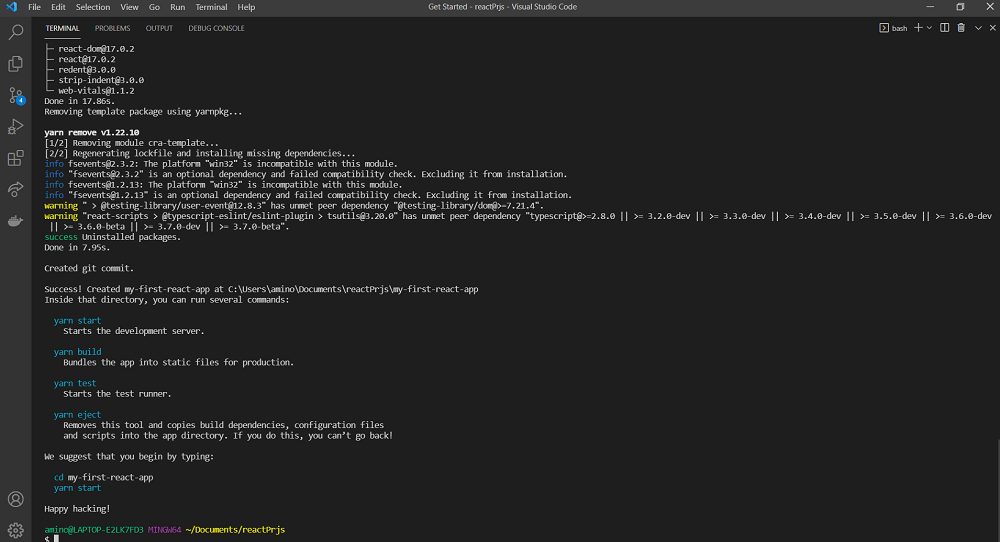Click 'strip-indent@3.0.0' package line
The width and height of the screenshot is (1000, 542).
click(101, 80)
